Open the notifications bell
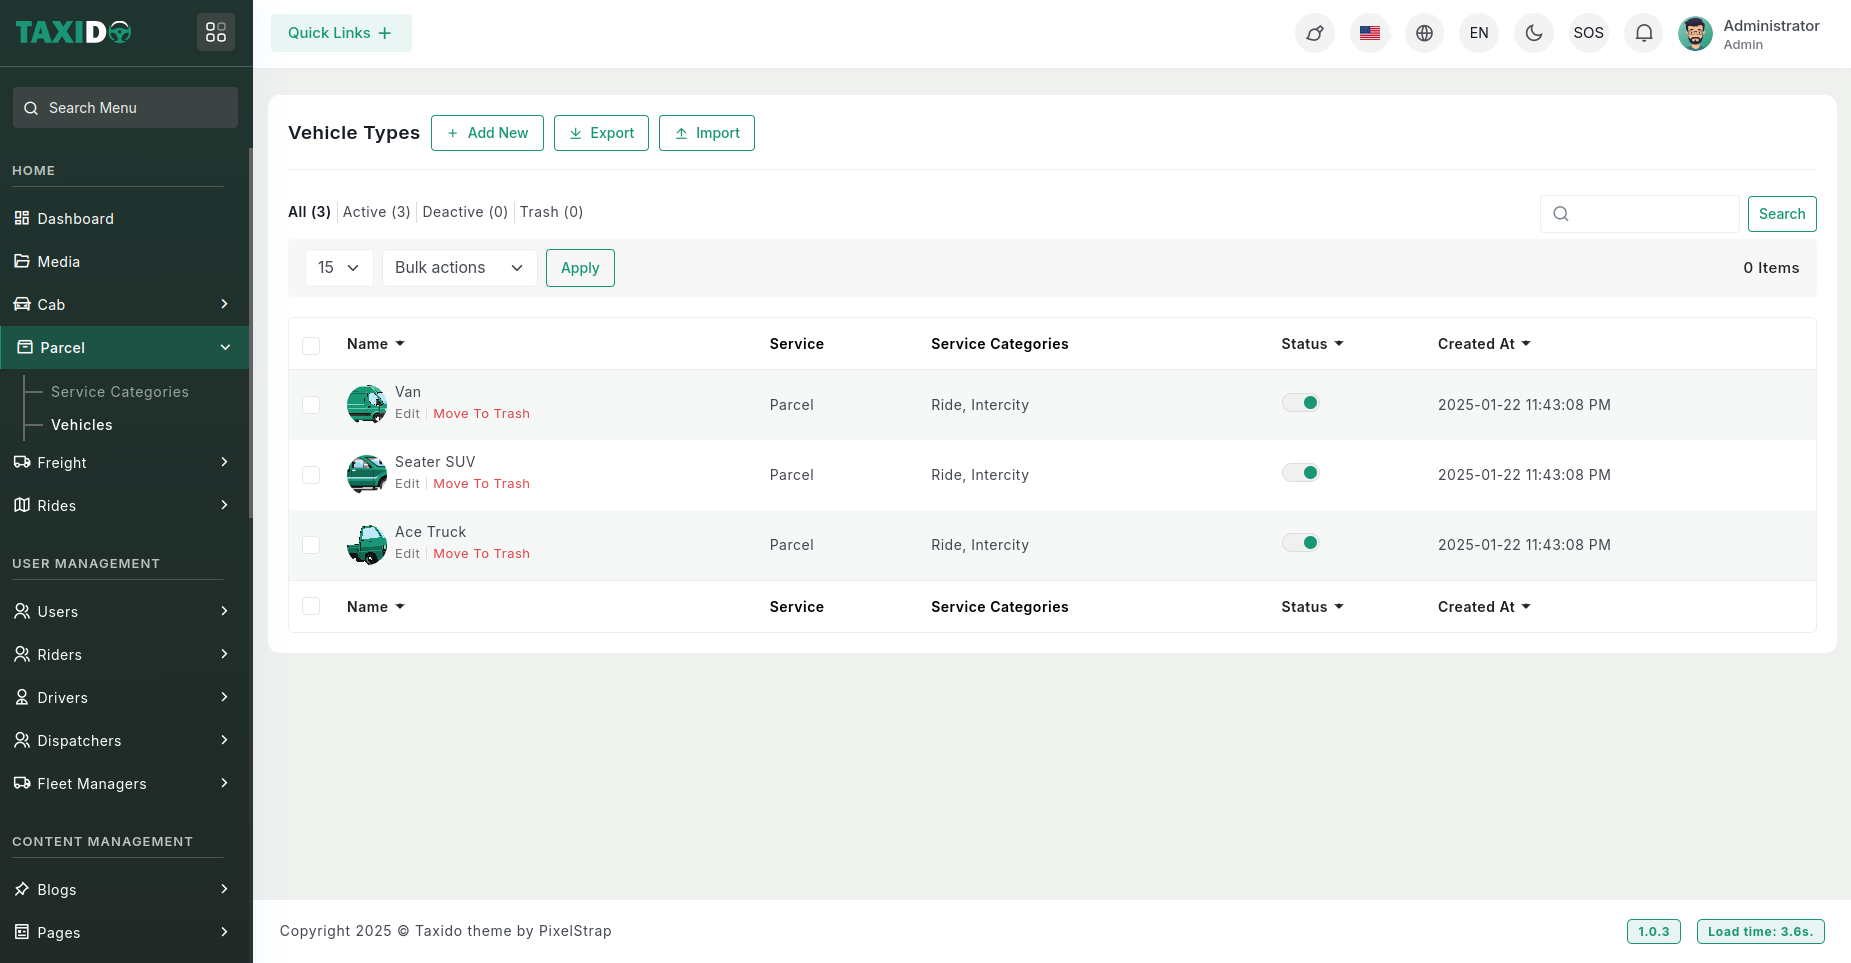Screen dimensions: 1851x963 click(x=1643, y=33)
